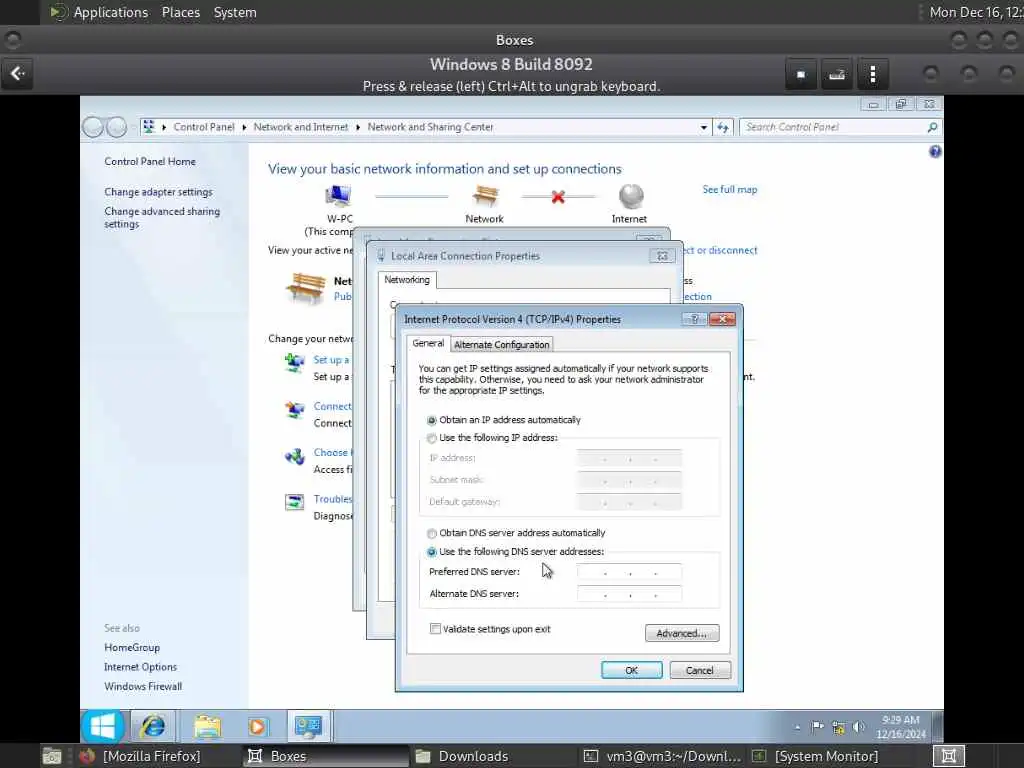Switch to the General tab
1024x768 pixels.
pyautogui.click(x=428, y=344)
